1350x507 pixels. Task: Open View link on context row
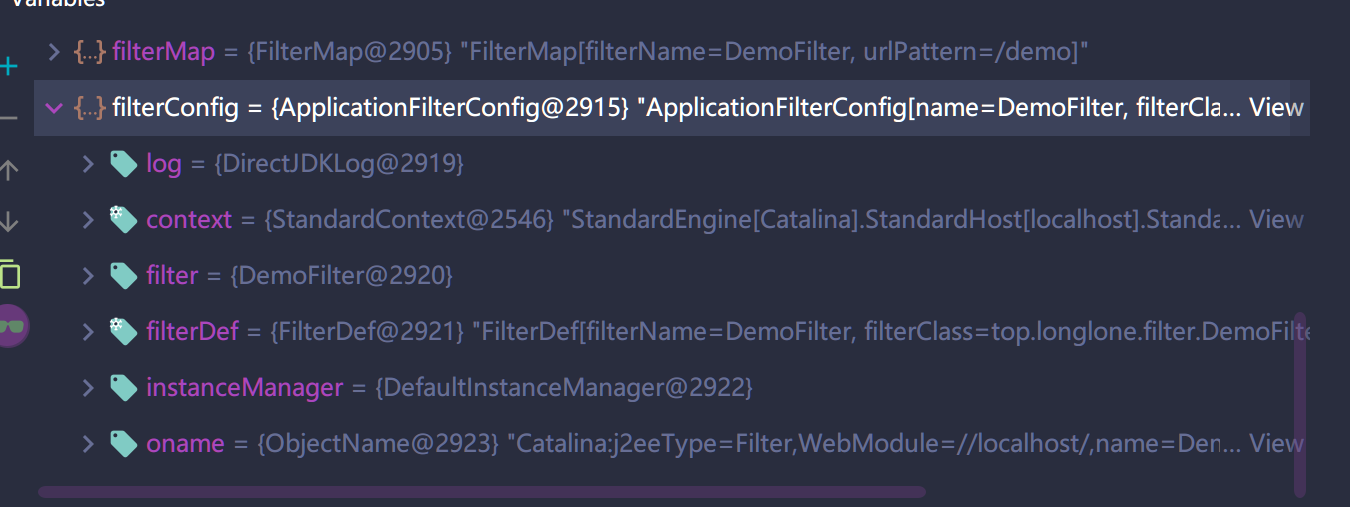click(x=1277, y=220)
